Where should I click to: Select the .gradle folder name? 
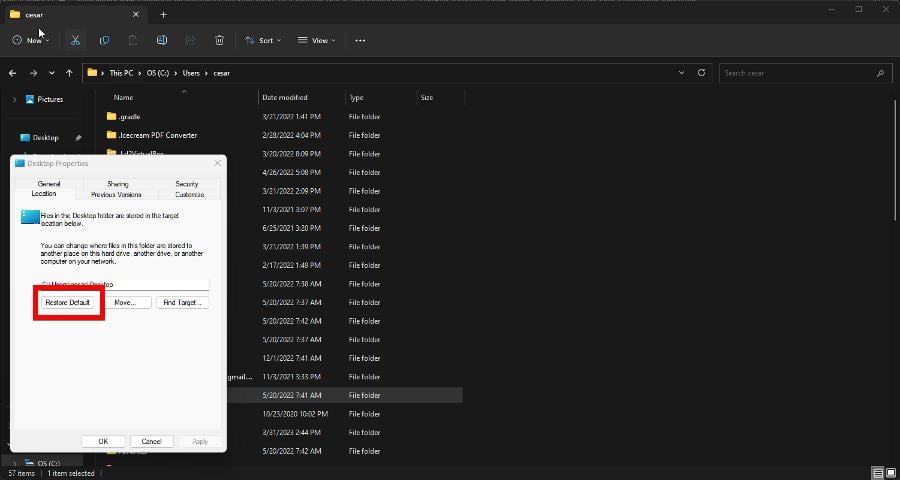(129, 117)
